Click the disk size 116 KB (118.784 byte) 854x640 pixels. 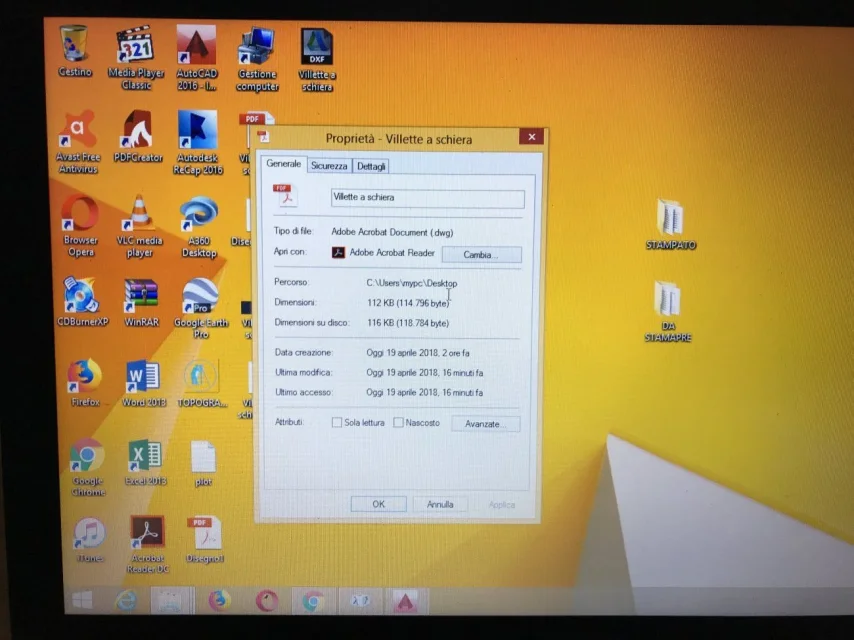[408, 323]
